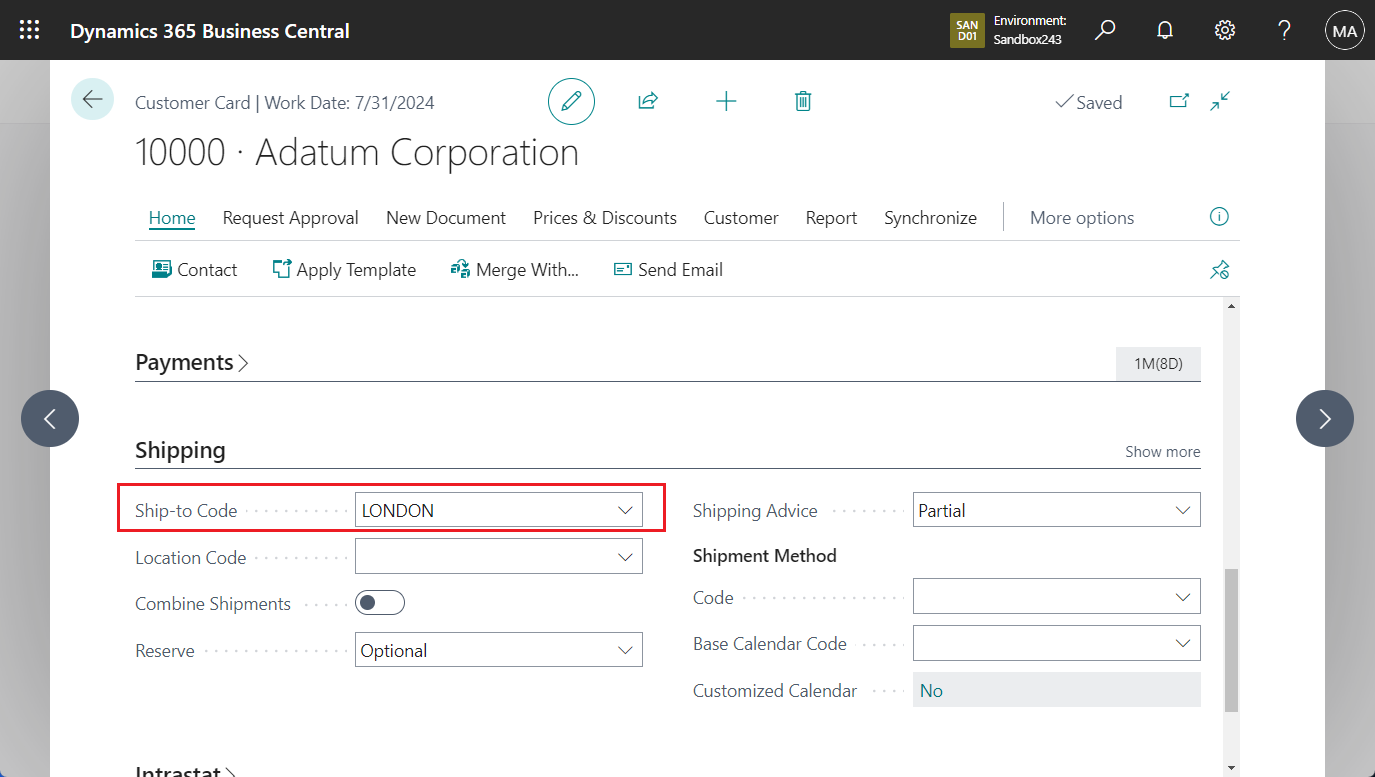Click the search magnifier icon
This screenshot has height=777, width=1375.
1104,30
